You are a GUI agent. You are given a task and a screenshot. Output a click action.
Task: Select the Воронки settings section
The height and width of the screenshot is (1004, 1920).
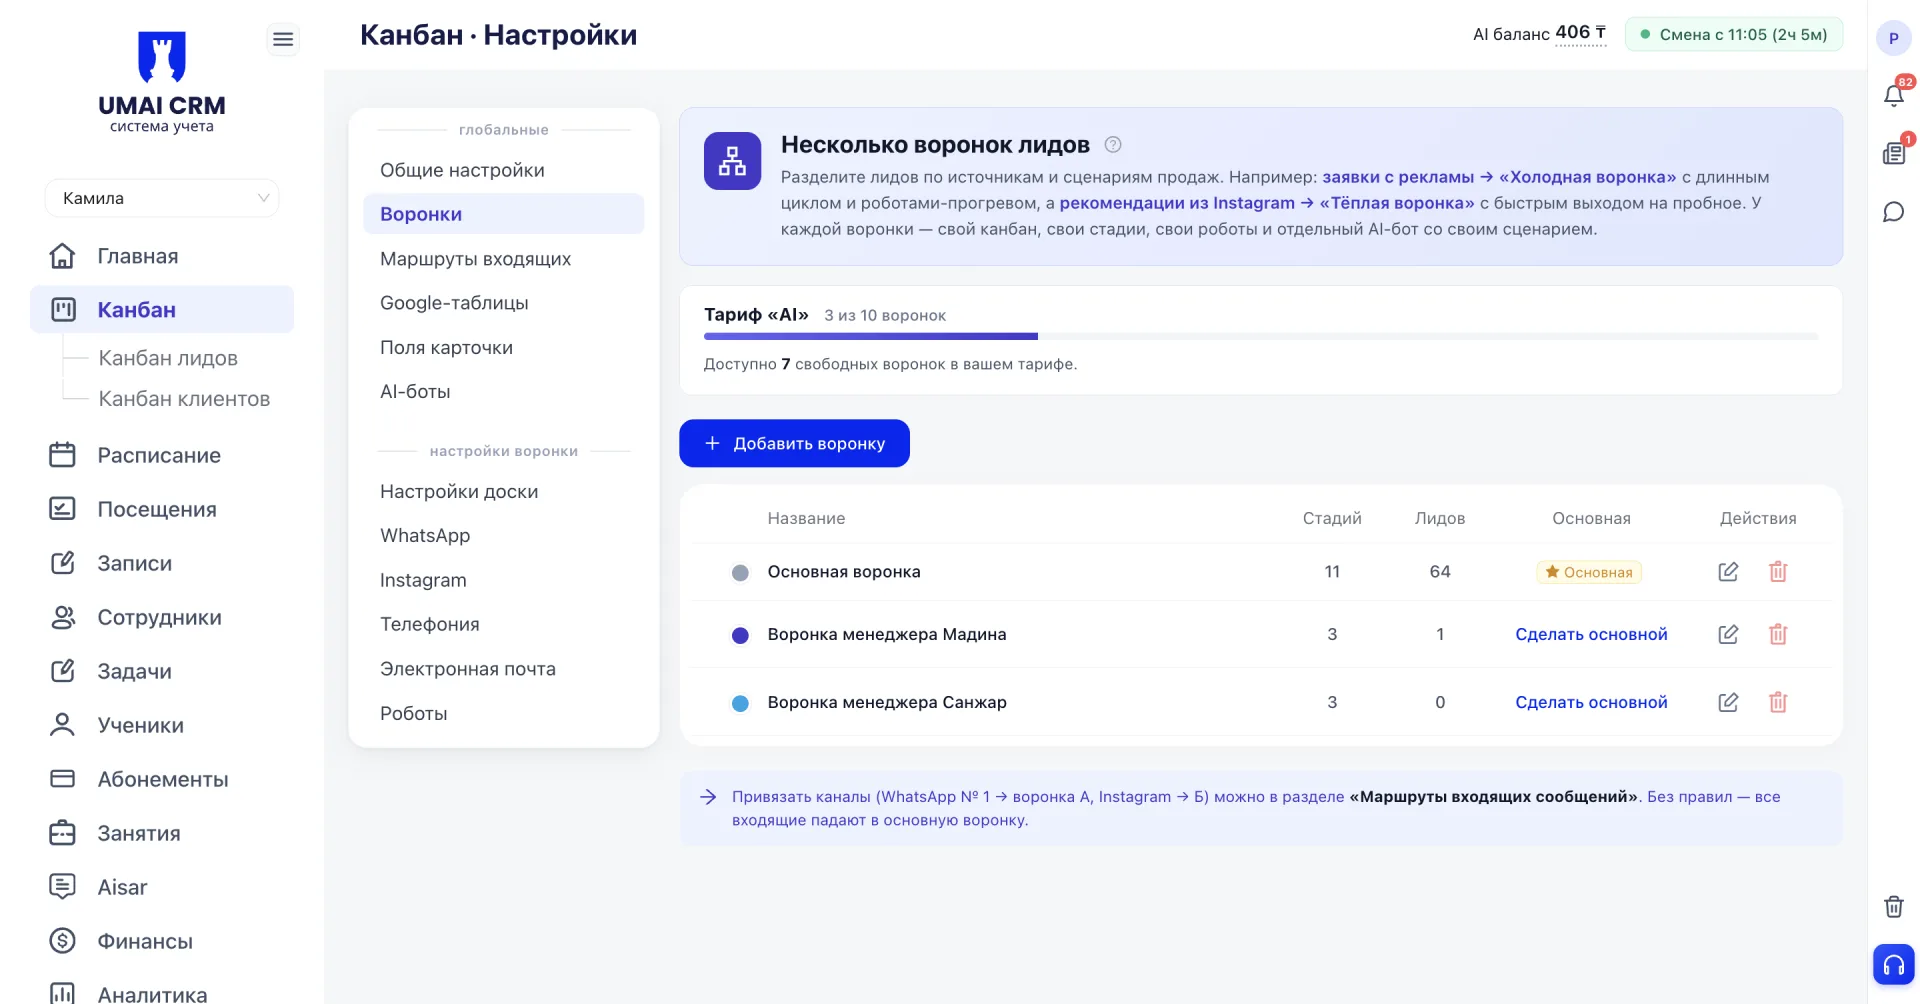[503, 214]
